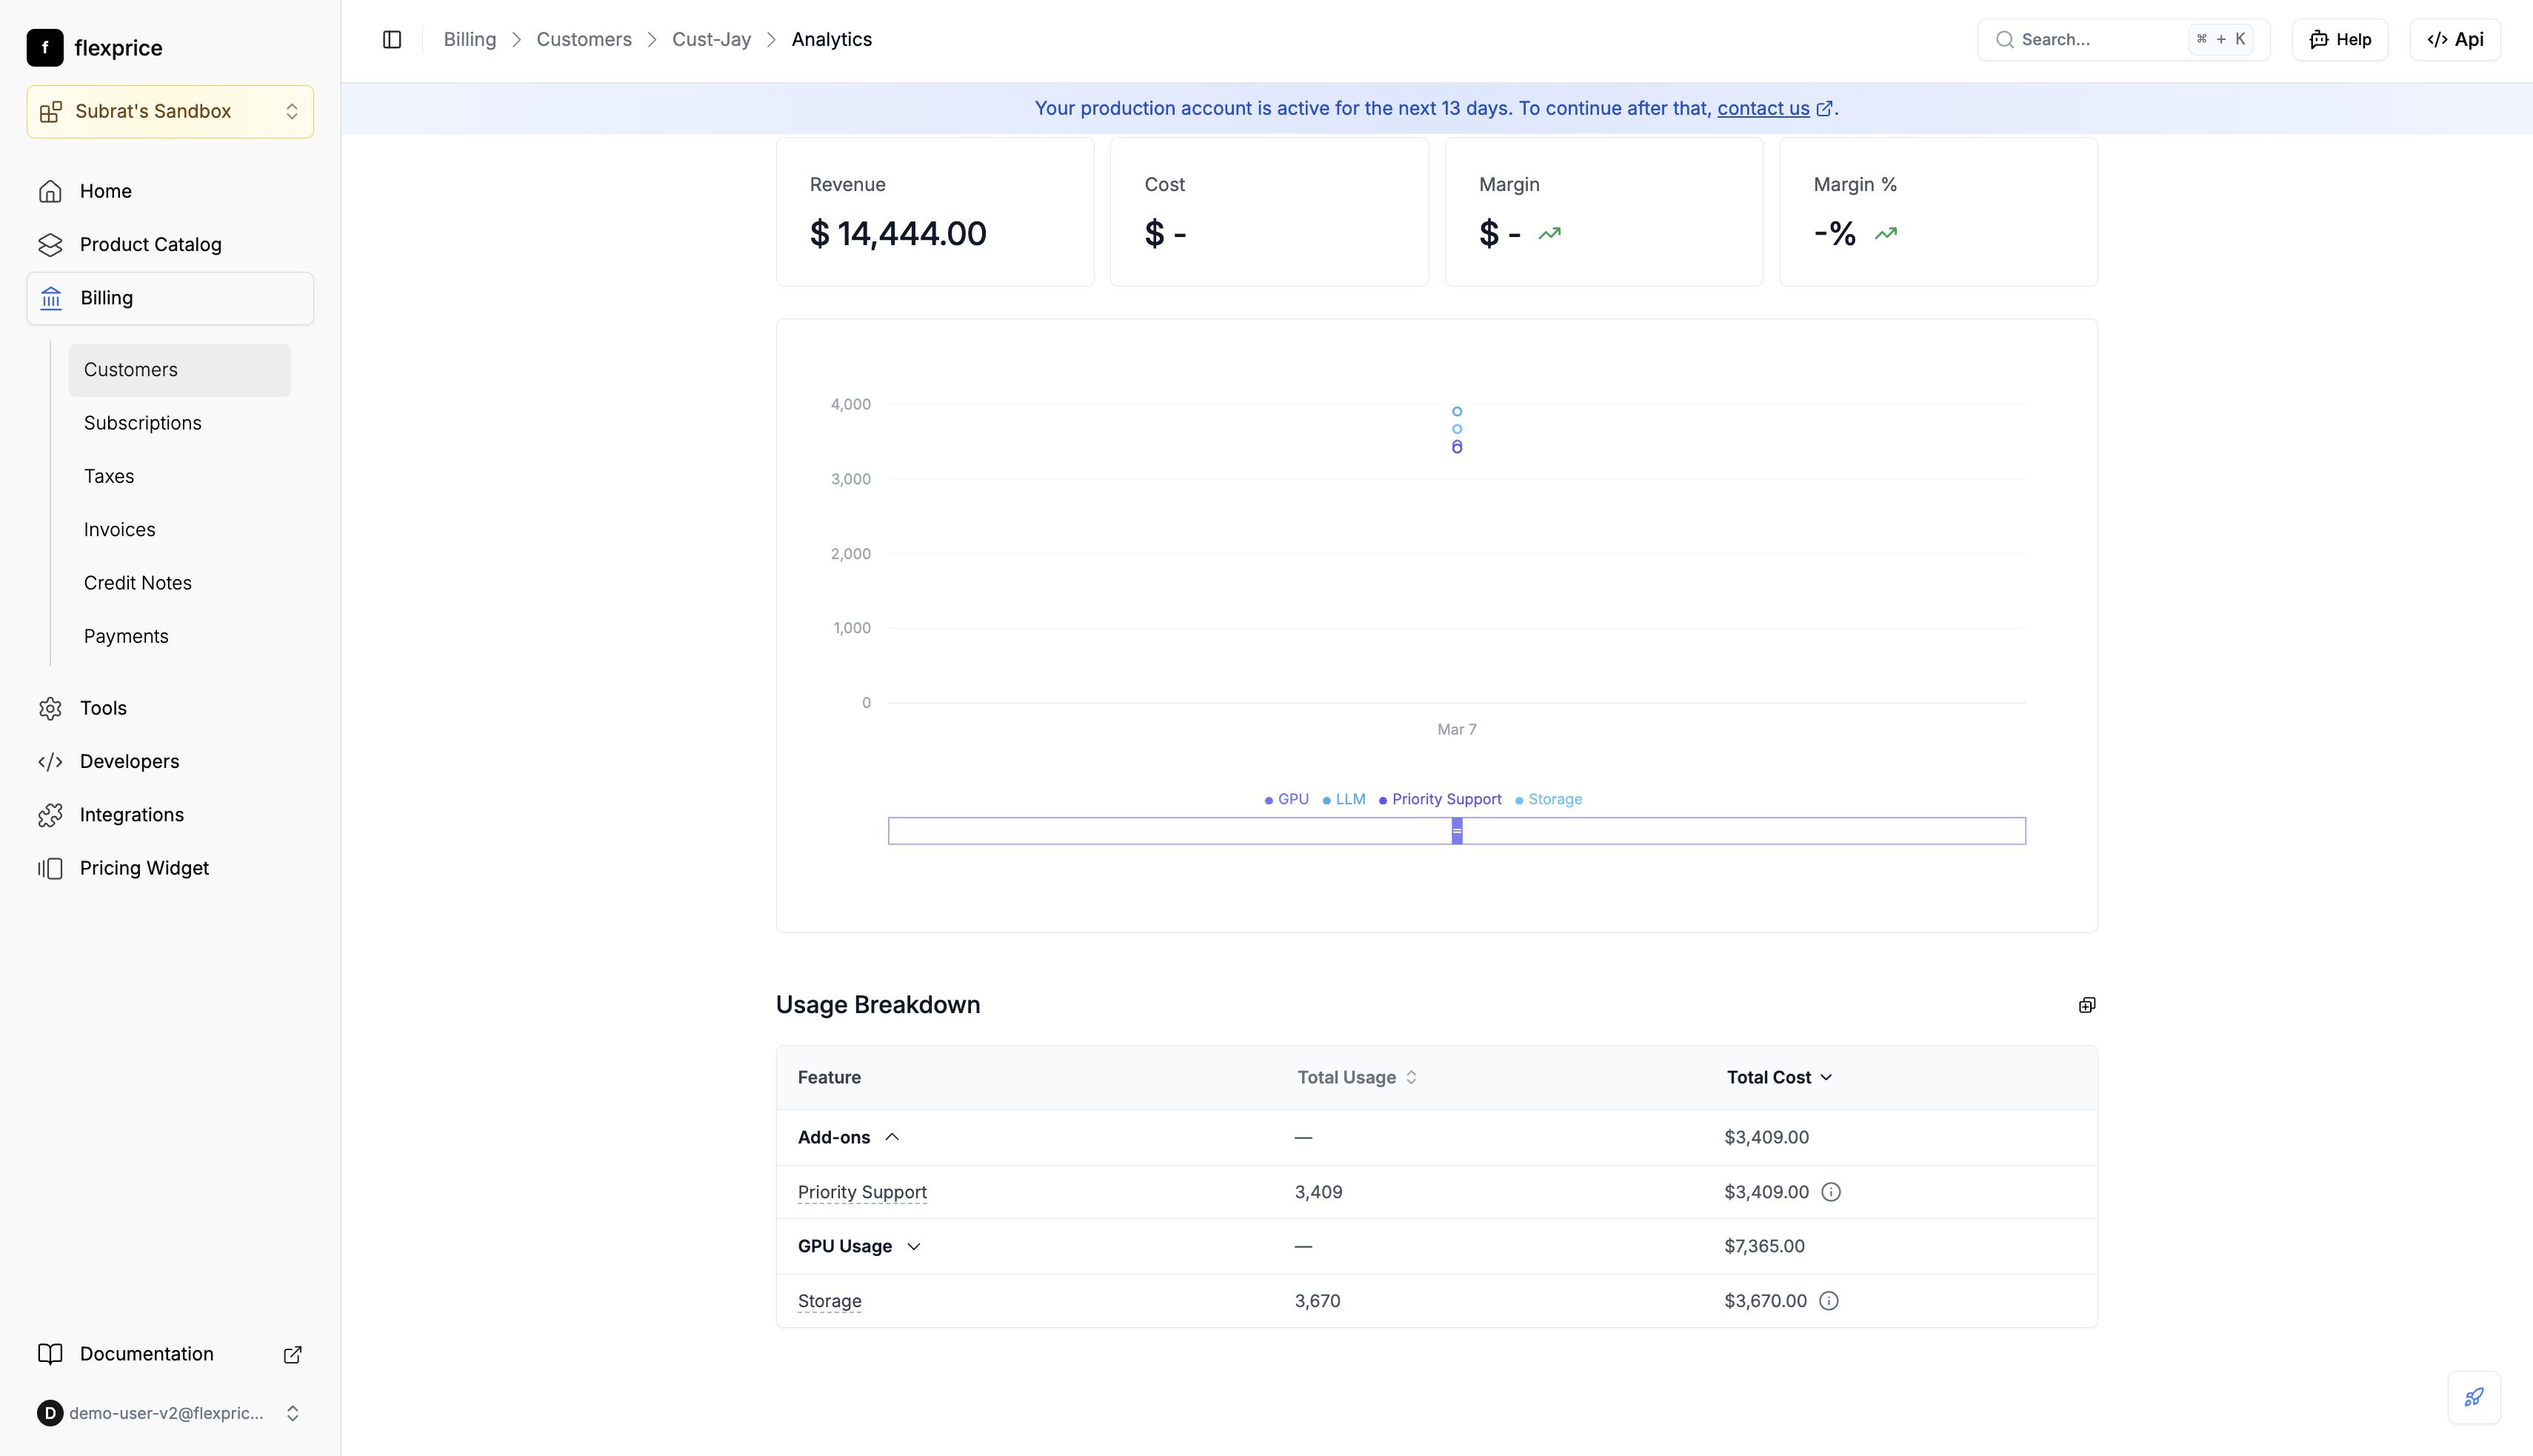This screenshot has height=1456, width=2533.
Task: Click info icon next to Priority Support cost
Action: pos(1830,1192)
